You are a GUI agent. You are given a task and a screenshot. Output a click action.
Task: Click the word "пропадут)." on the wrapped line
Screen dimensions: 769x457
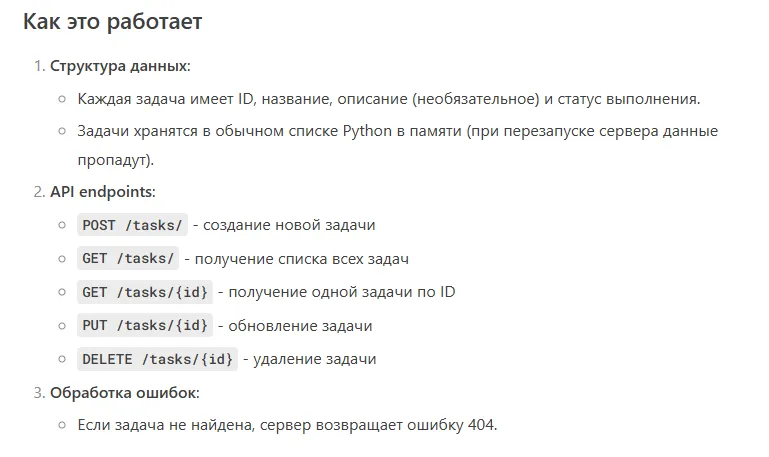116,160
